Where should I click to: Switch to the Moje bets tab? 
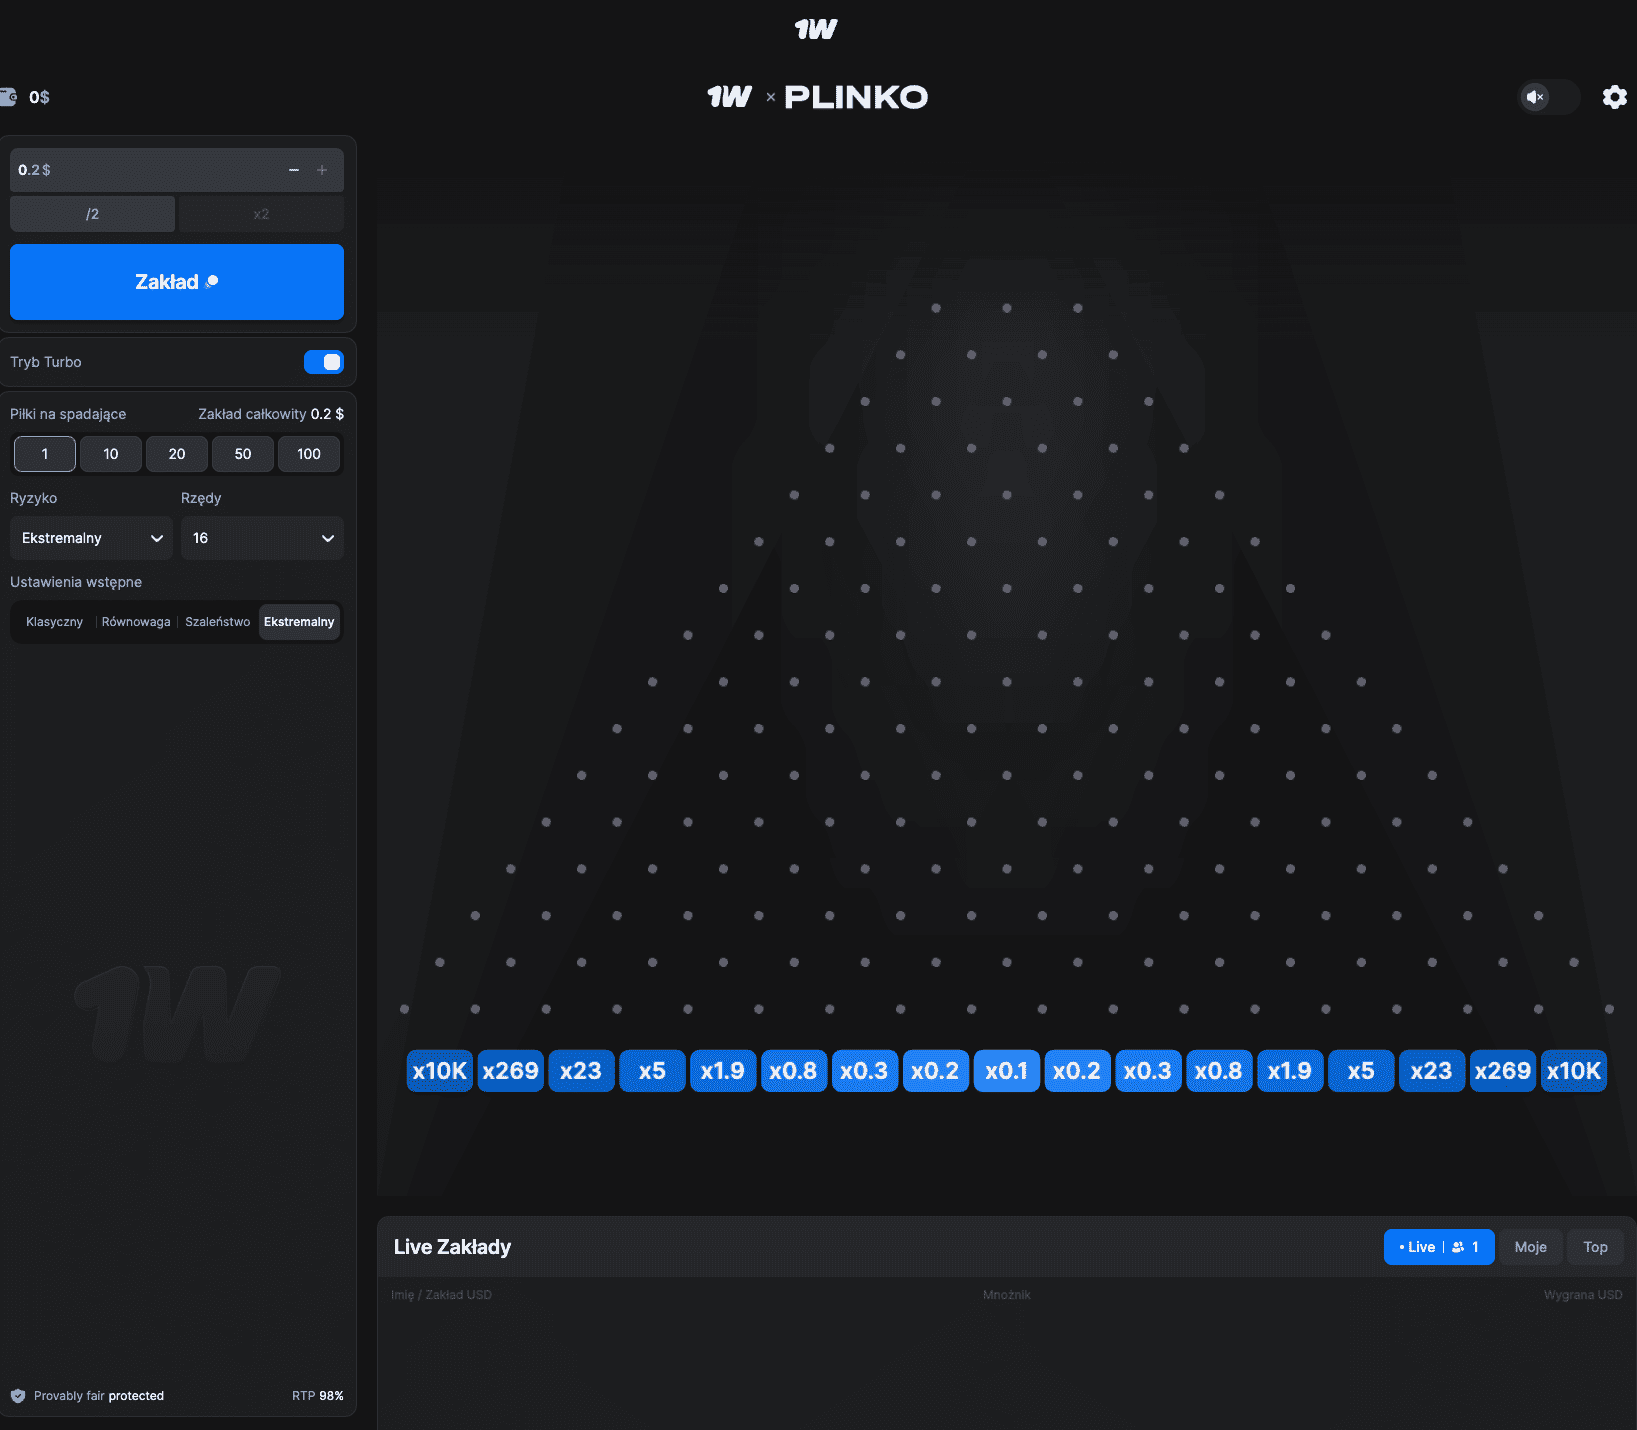1530,1247
